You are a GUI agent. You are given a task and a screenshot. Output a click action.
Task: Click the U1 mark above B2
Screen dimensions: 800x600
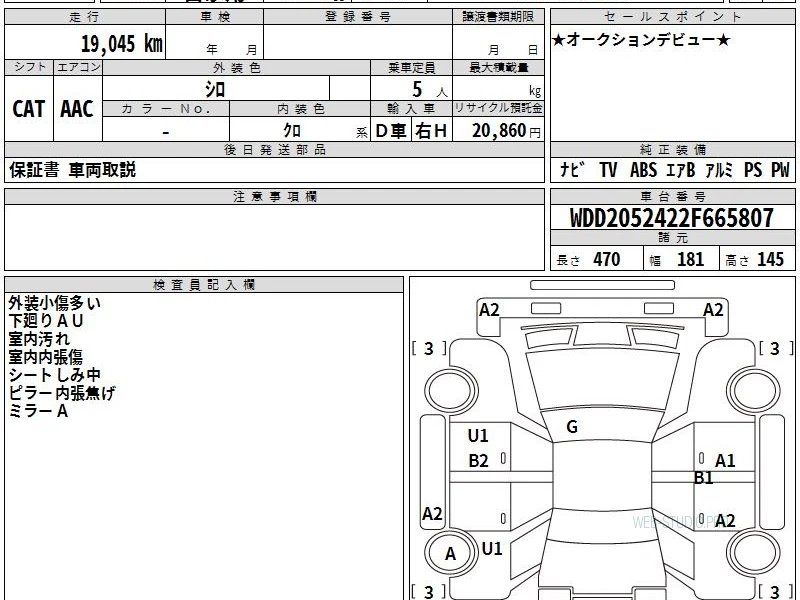478,436
